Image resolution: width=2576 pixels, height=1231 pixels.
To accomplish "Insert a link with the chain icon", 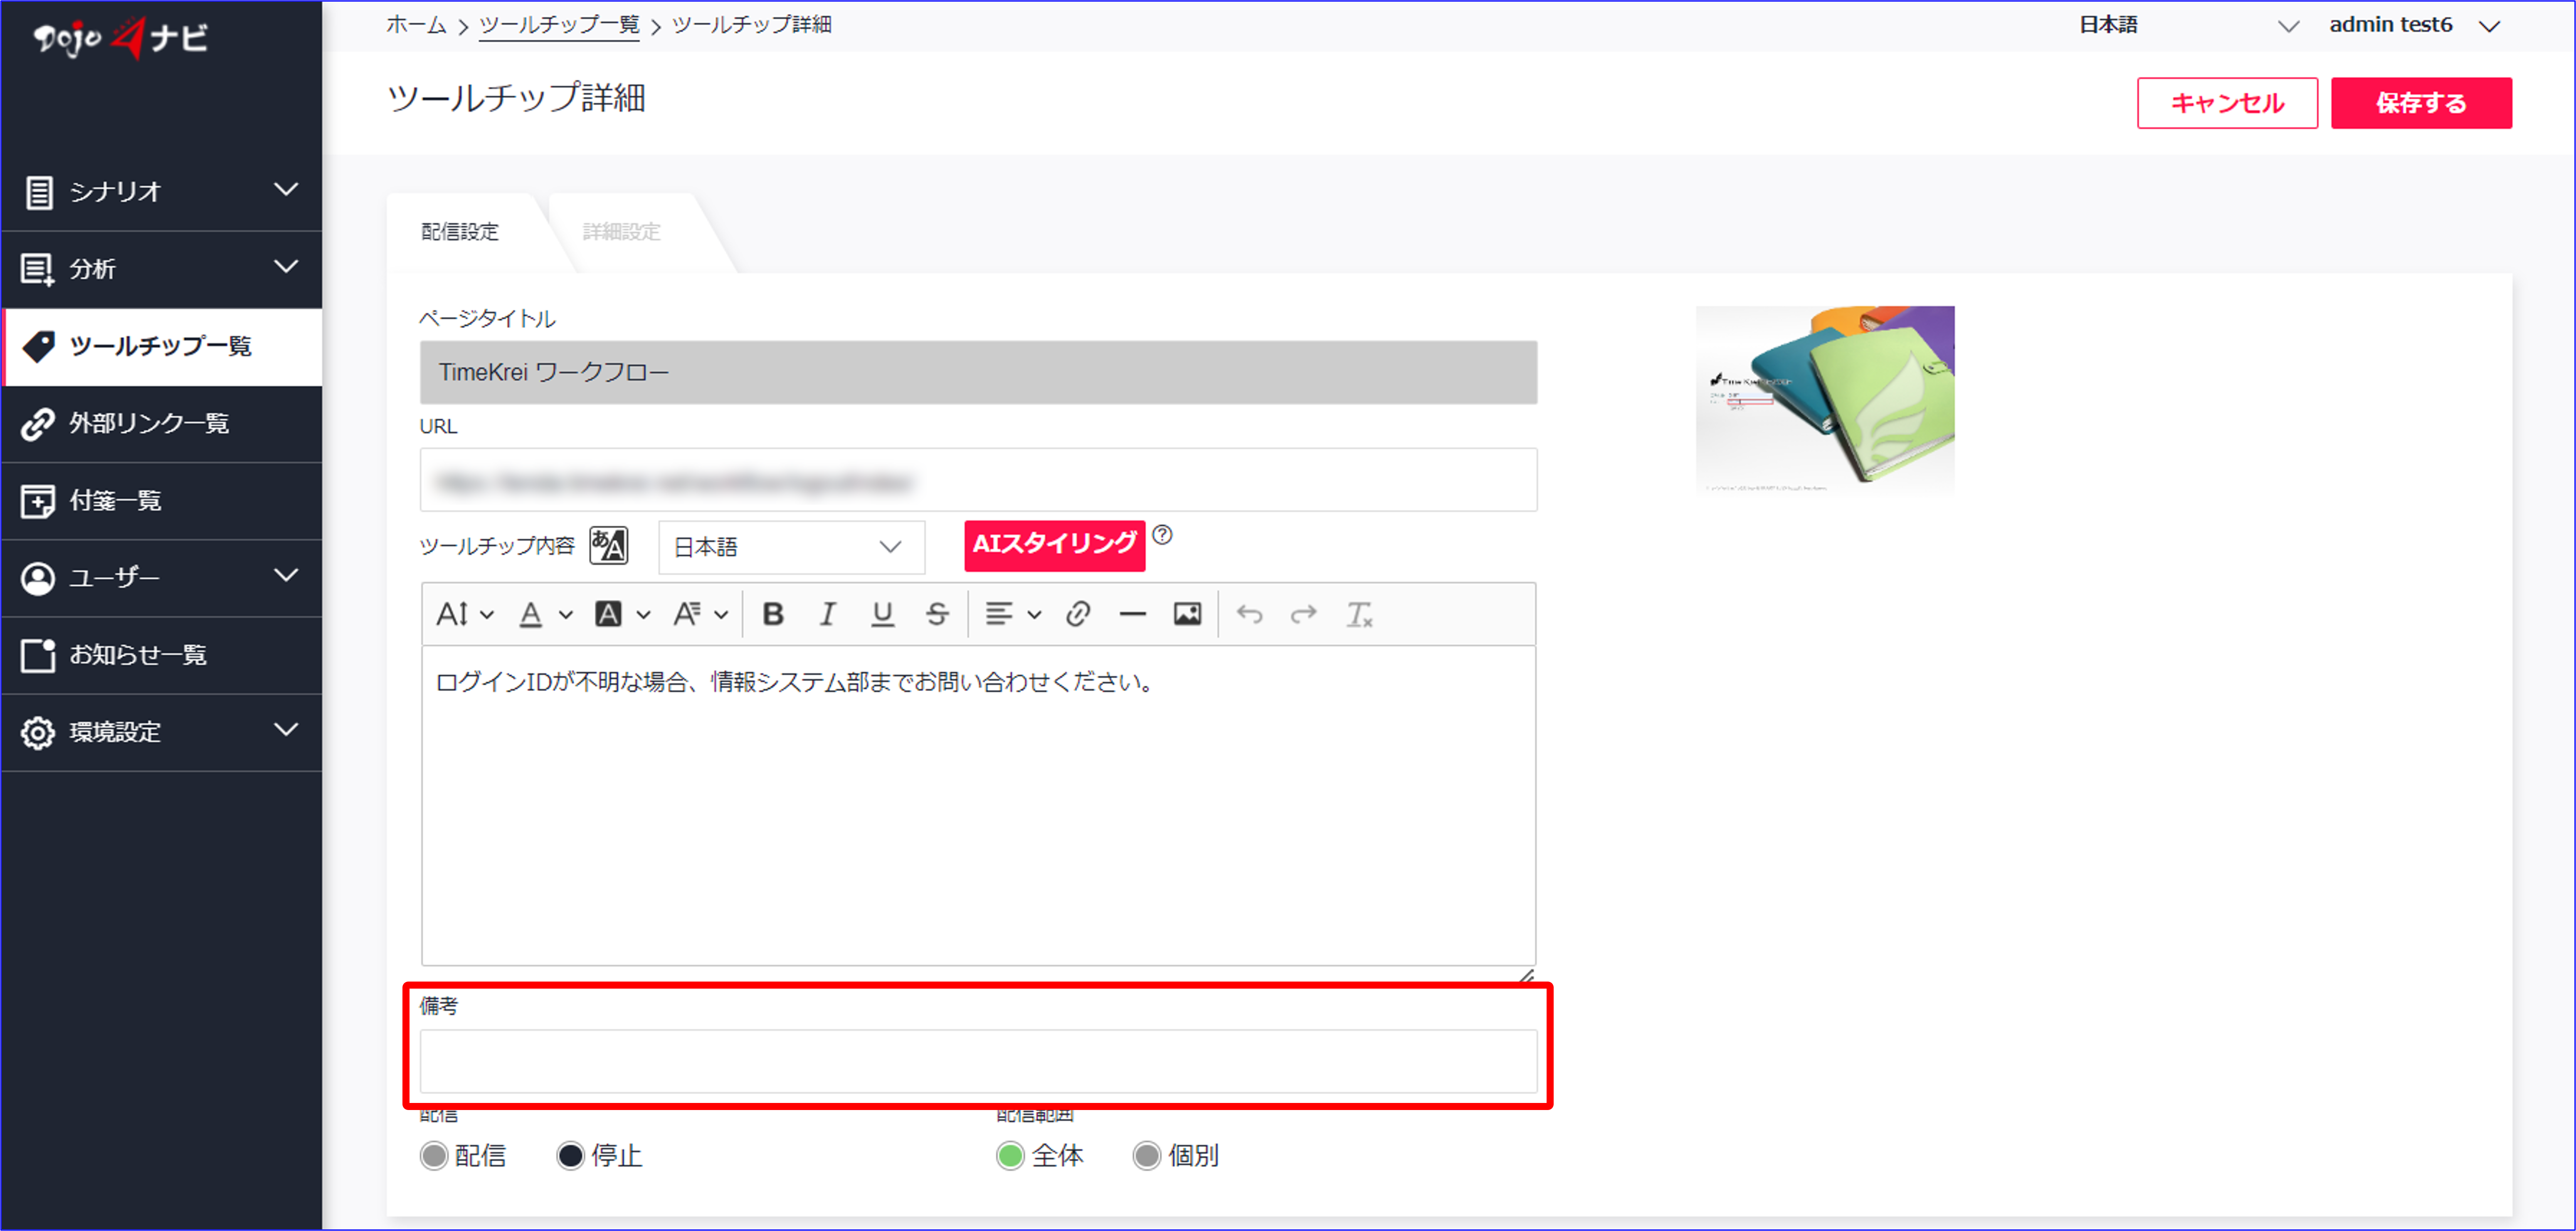I will pos(1078,614).
